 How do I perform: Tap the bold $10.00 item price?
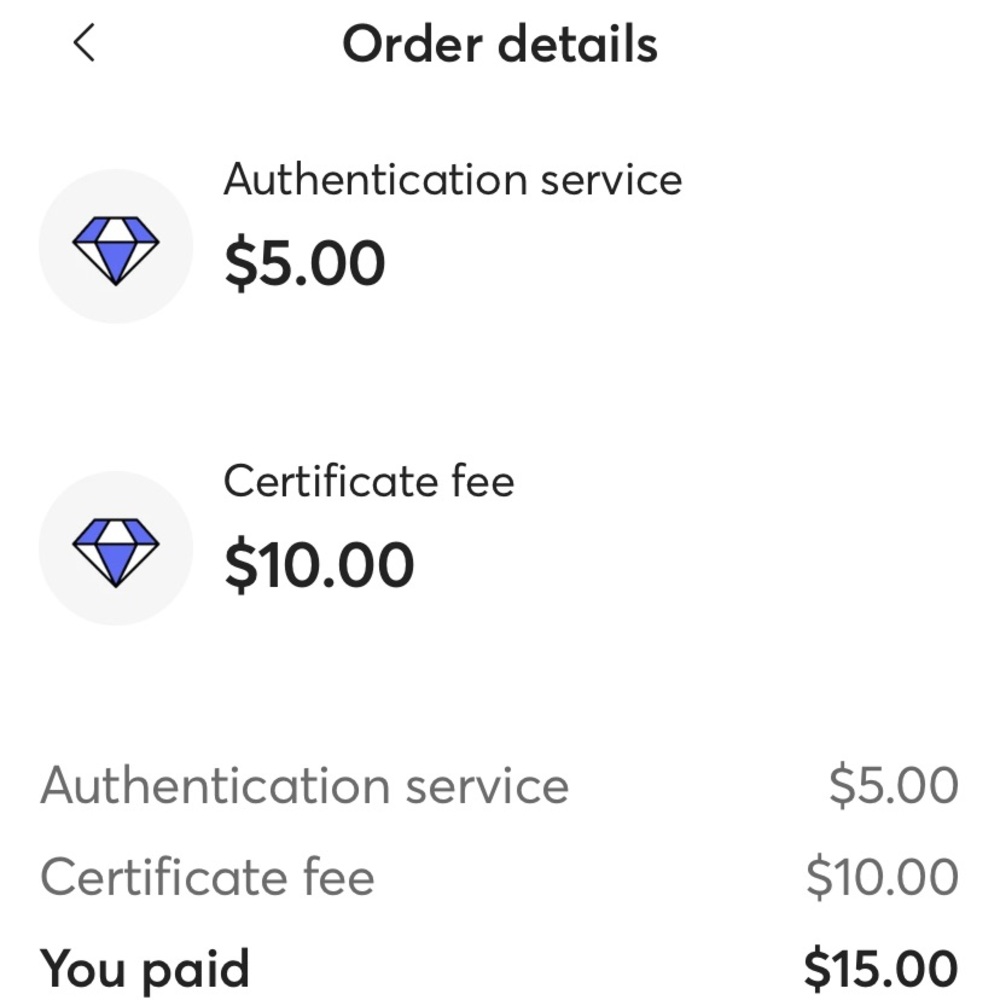[x=319, y=564]
